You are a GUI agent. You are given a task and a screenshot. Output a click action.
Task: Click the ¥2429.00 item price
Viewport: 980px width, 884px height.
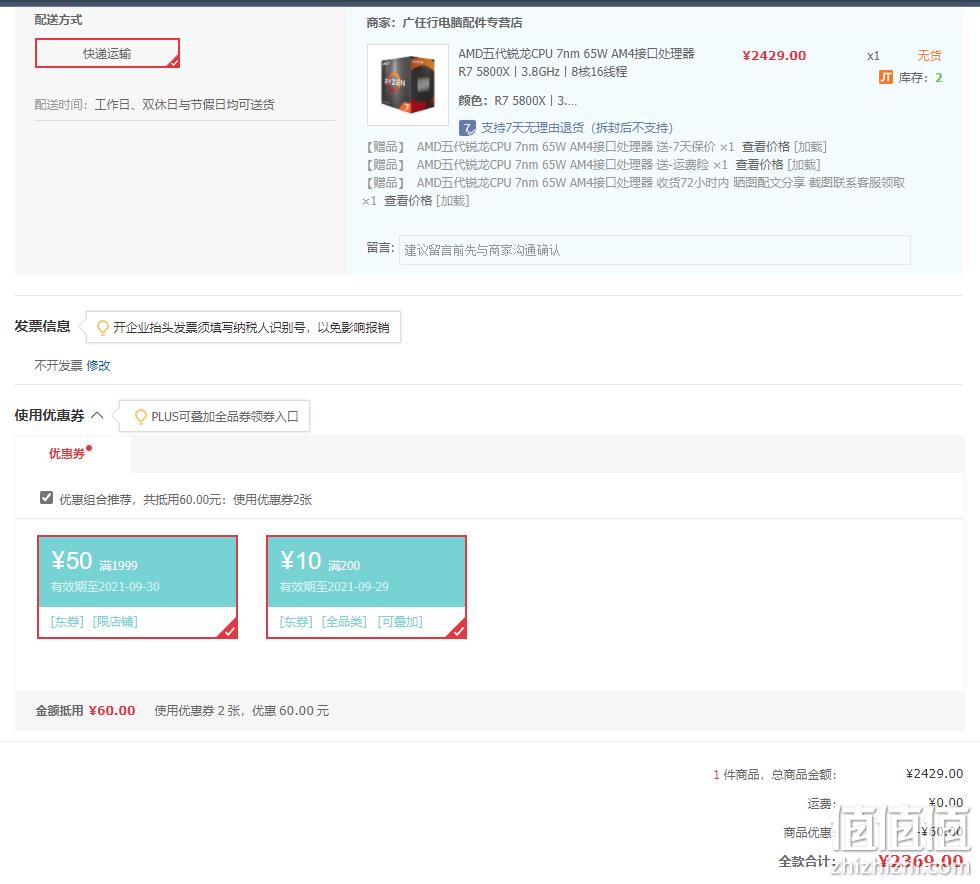click(774, 56)
